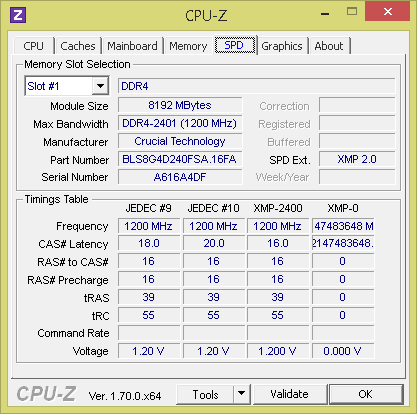Click the DDR4 memory type field

pyautogui.click(x=256, y=86)
